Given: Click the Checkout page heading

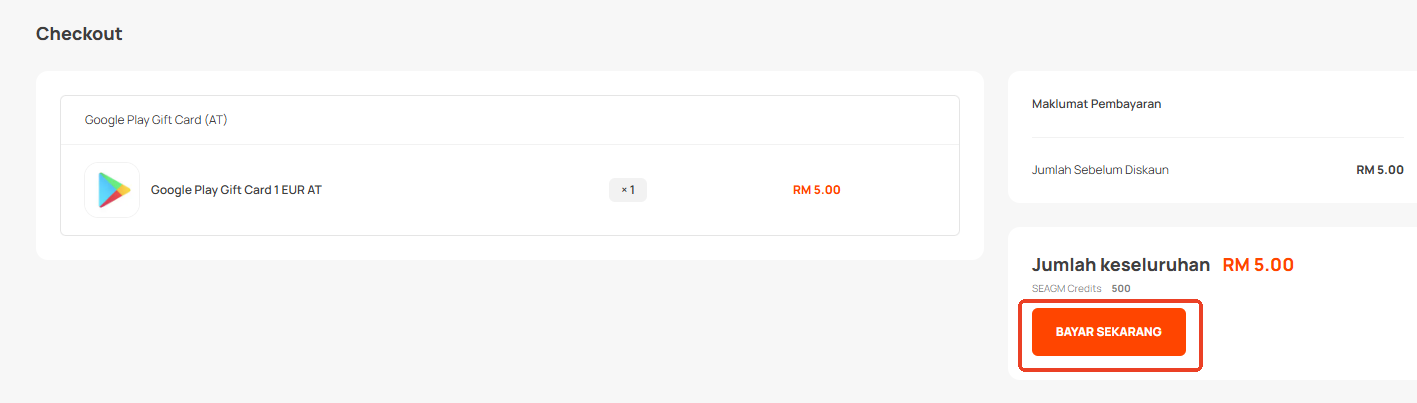Looking at the screenshot, I should 79,34.
